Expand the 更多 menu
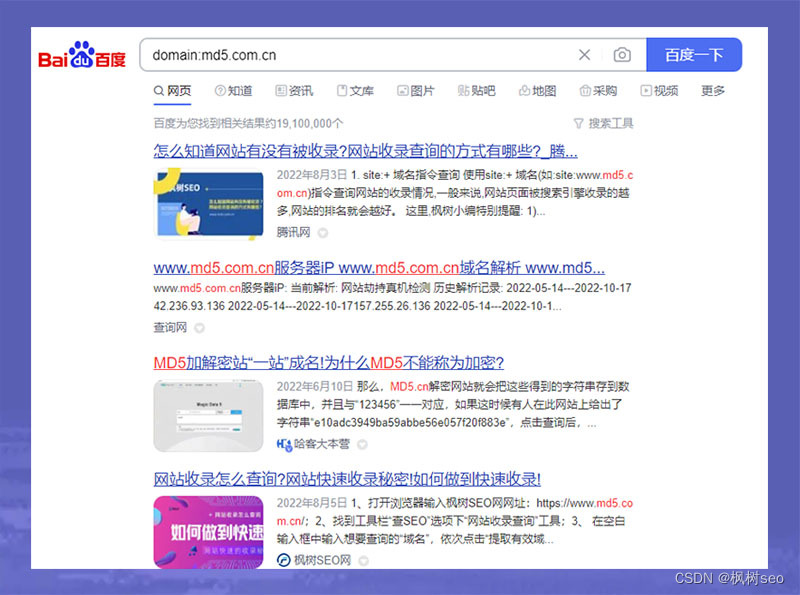 713,91
